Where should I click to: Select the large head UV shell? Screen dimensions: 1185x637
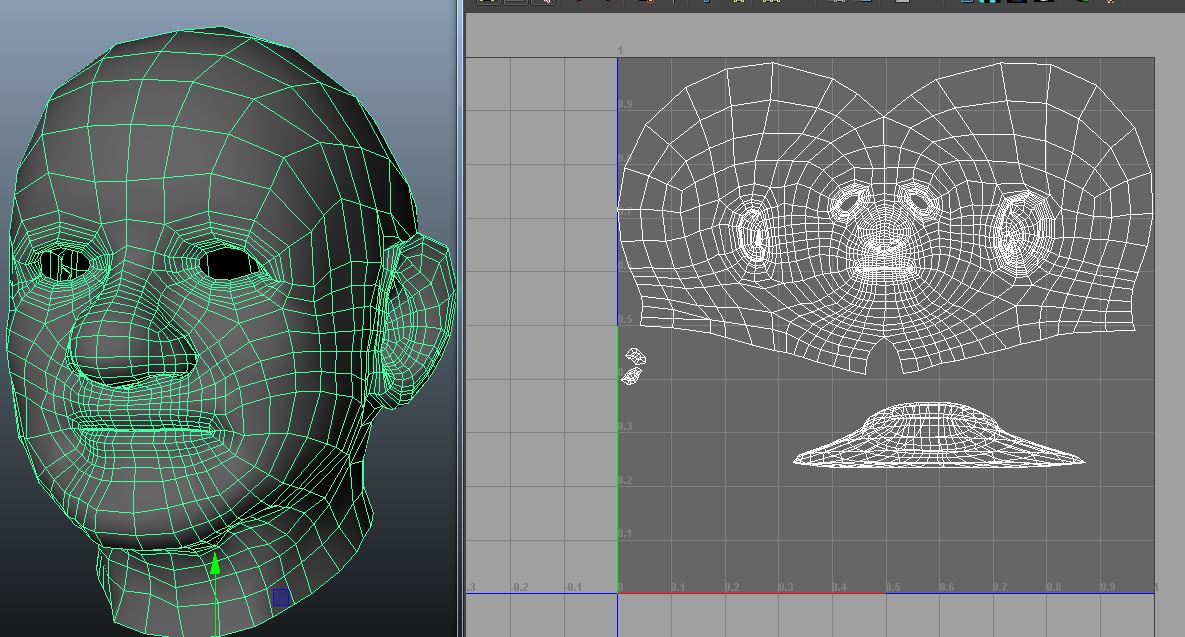(x=886, y=219)
